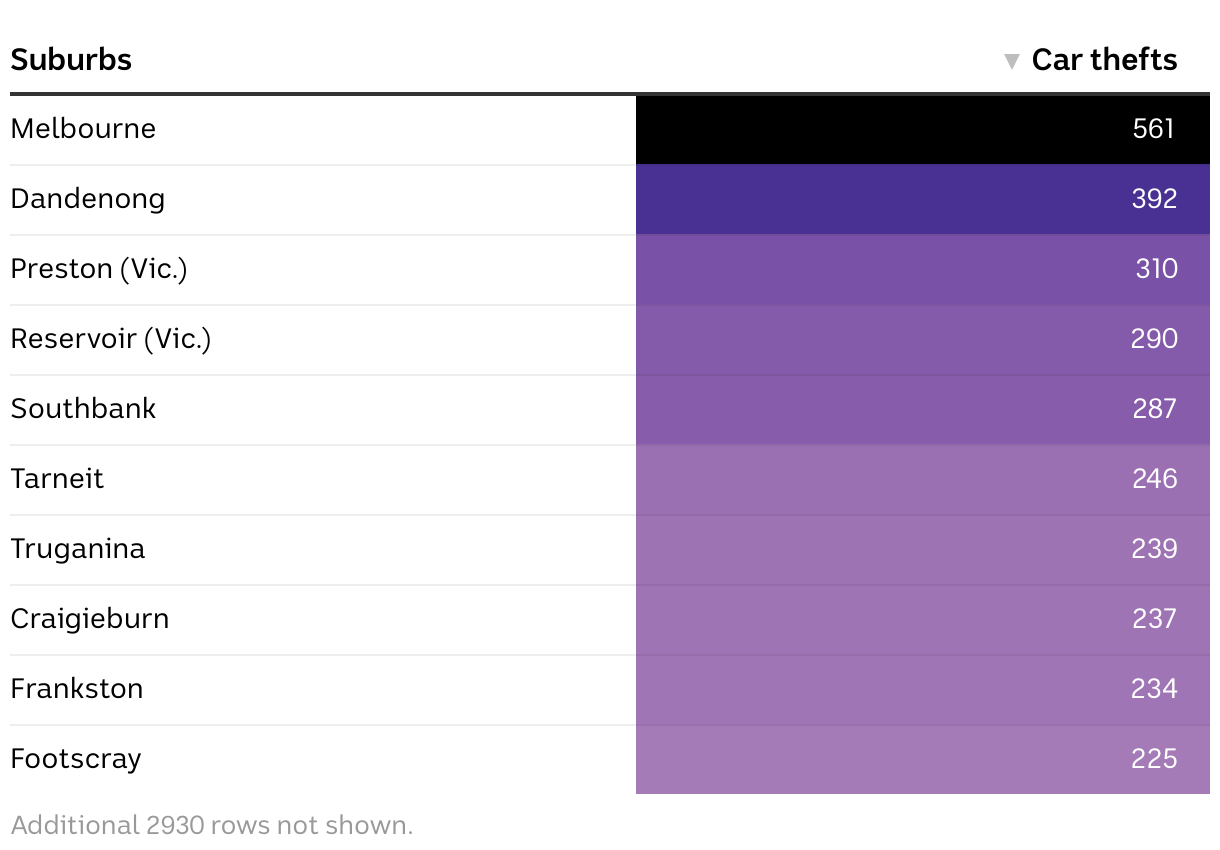Sort by the Car thefts column header
Viewport: 1220px width, 850px height.
click(1104, 60)
